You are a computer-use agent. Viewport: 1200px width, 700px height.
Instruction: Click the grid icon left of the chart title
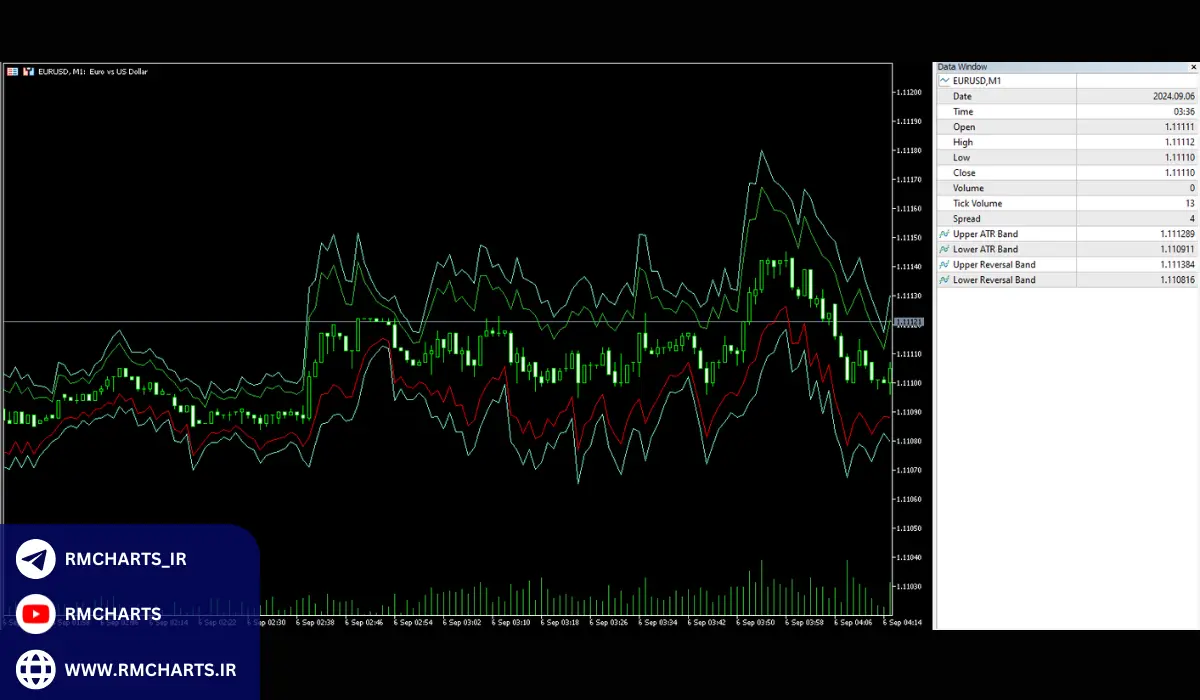pyautogui.click(x=12, y=71)
